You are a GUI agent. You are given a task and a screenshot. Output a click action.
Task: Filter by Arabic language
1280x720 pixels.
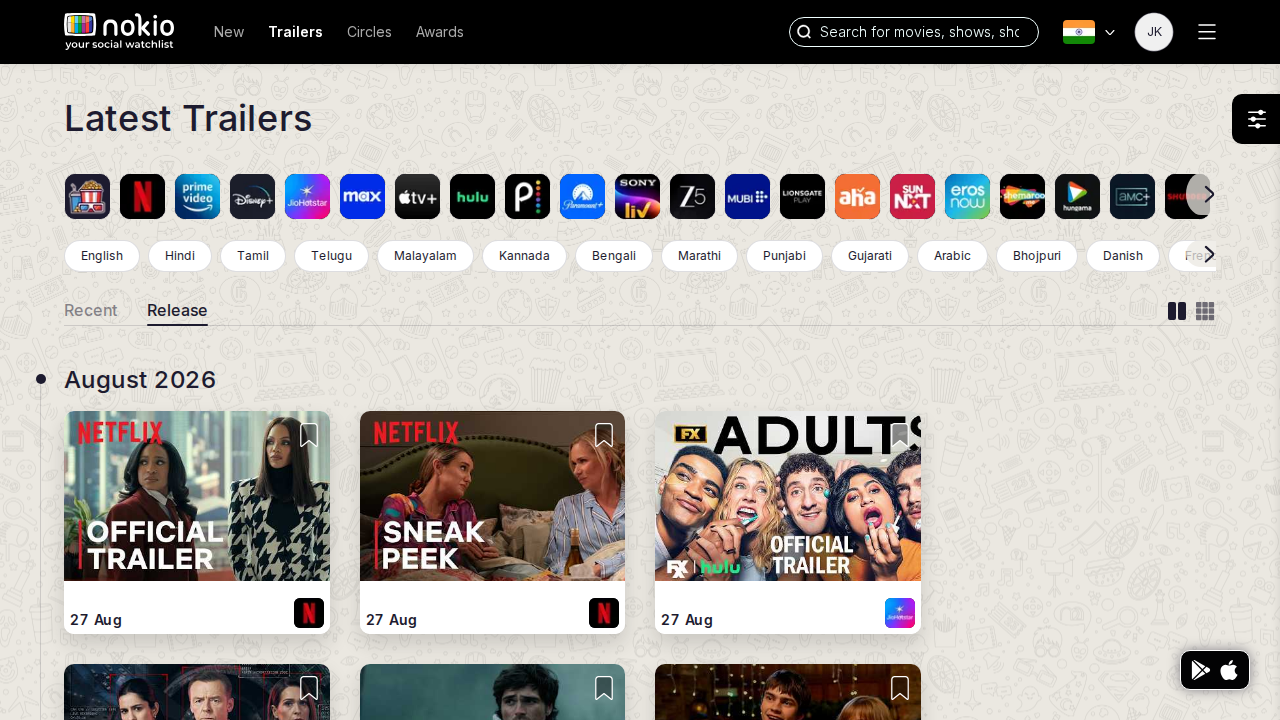tap(952, 256)
